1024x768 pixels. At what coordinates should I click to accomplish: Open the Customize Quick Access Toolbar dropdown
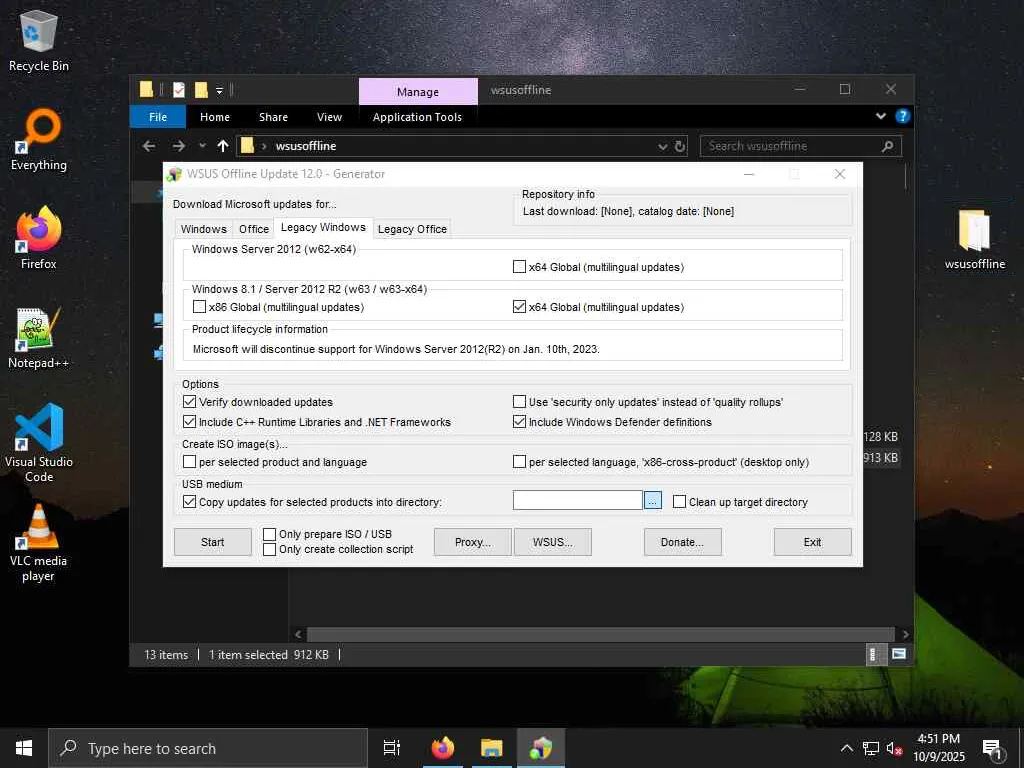tap(219, 90)
